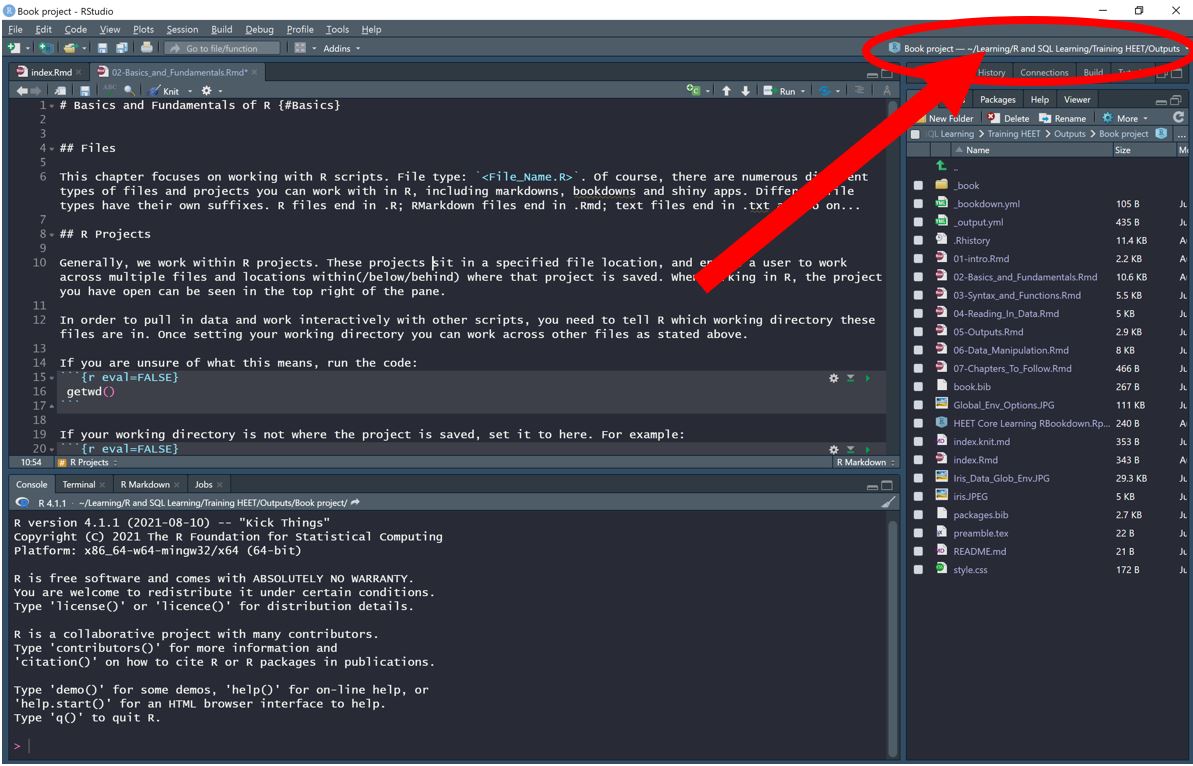This screenshot has height=766, width=1193.
Task: Click the Delete button in the Files pane
Action: 1009,118
